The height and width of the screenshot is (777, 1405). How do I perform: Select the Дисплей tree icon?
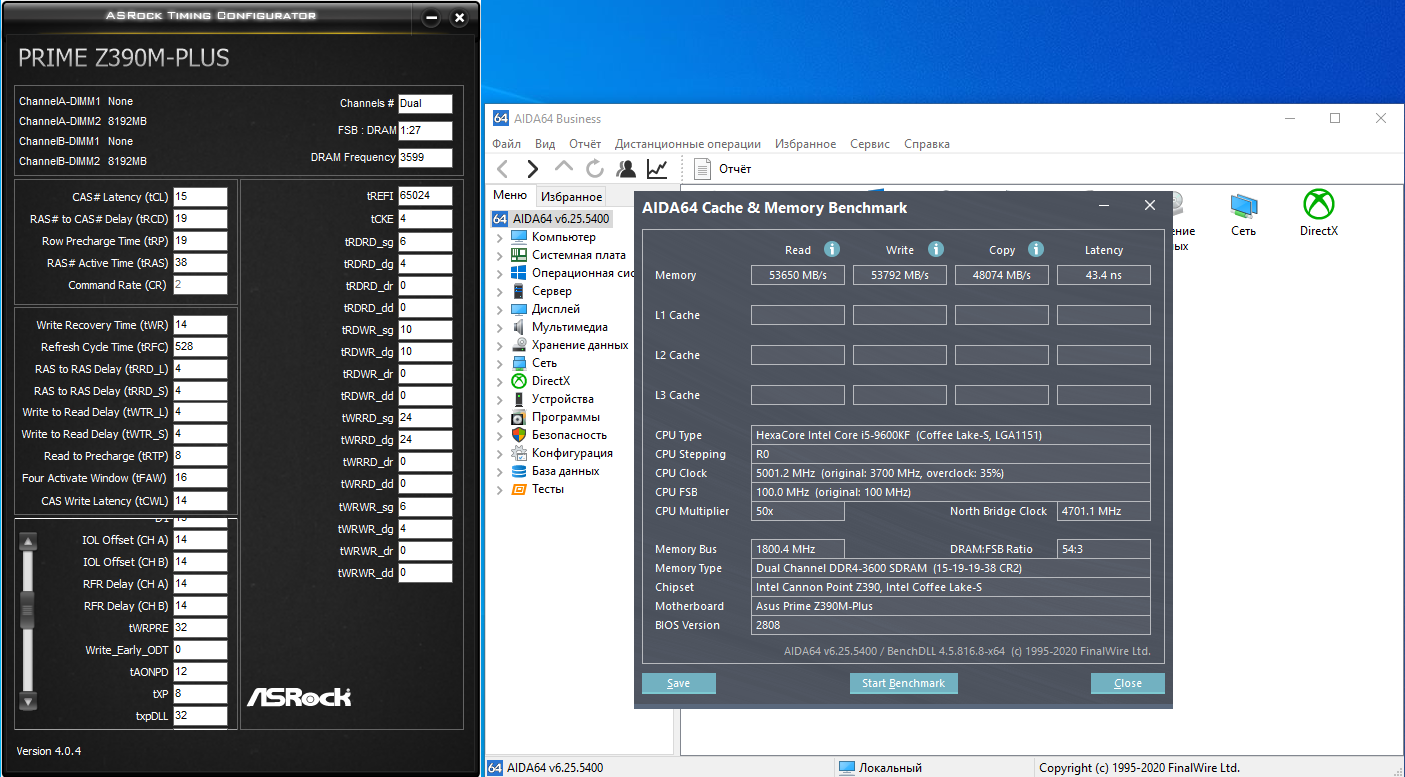click(x=518, y=309)
